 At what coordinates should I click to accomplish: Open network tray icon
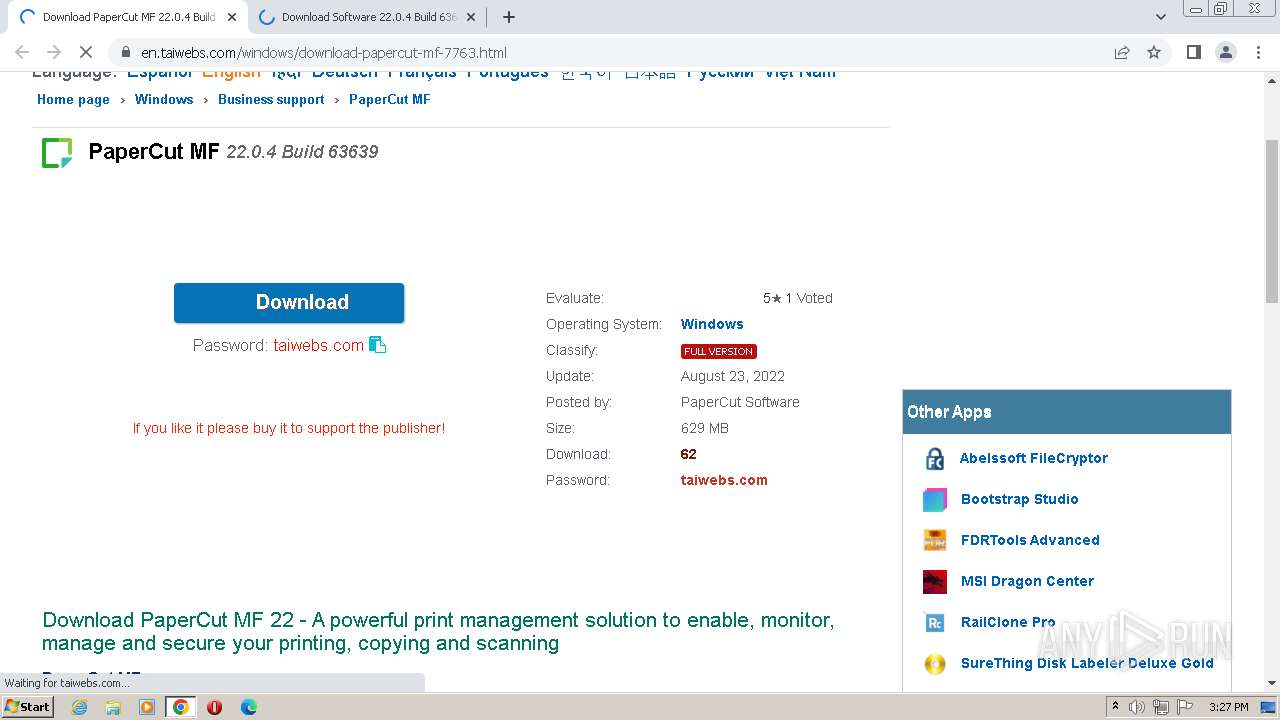click(x=1160, y=707)
